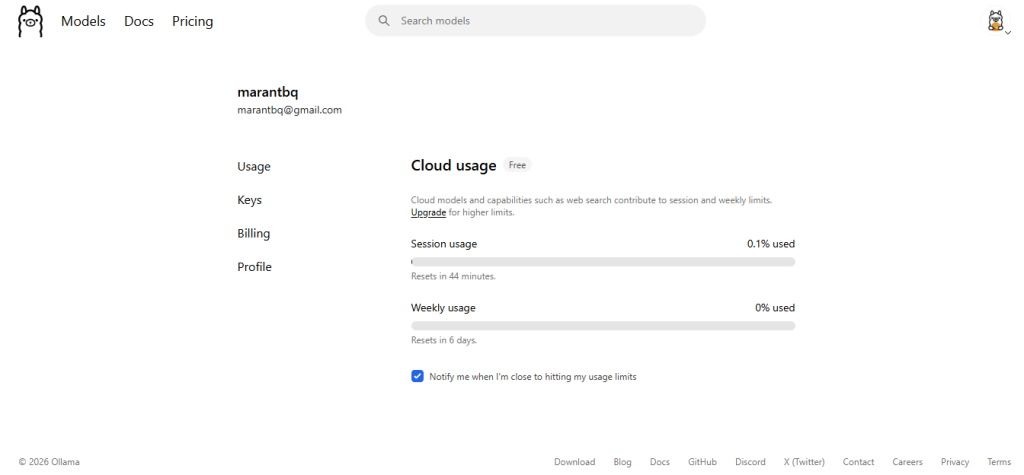1024x475 pixels.
Task: Click the Free plan badge
Action: (x=517, y=165)
